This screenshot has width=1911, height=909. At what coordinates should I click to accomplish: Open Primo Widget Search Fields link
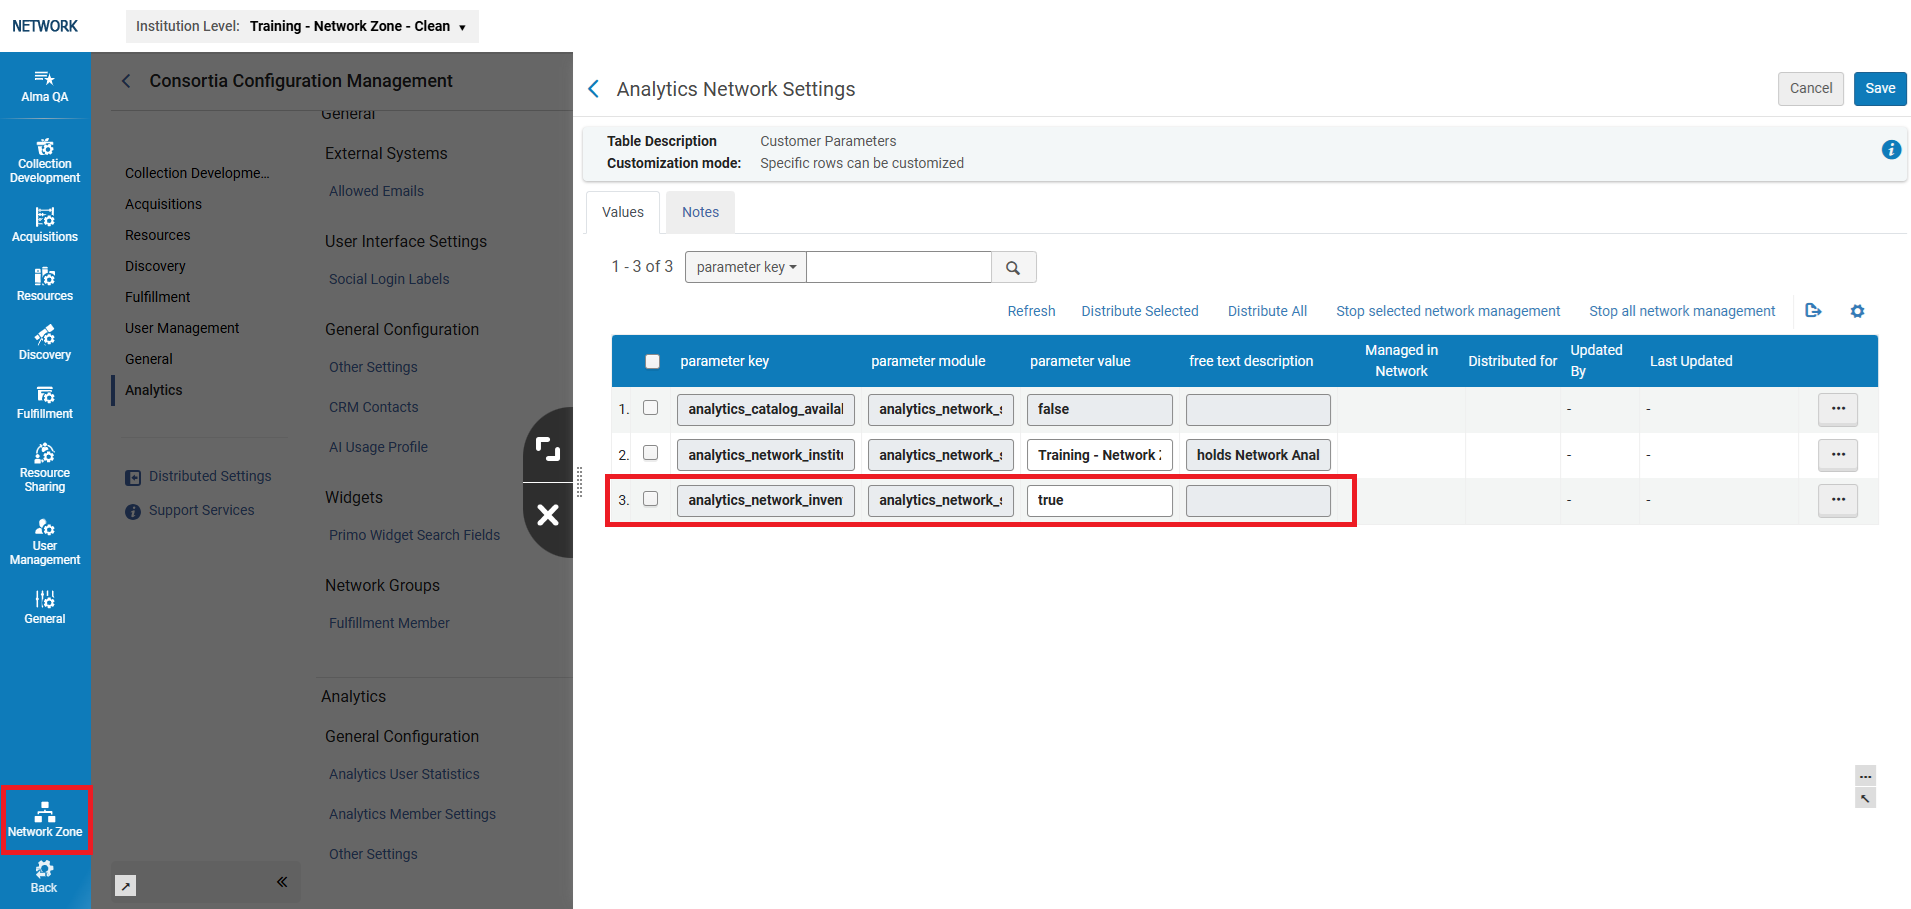(414, 535)
